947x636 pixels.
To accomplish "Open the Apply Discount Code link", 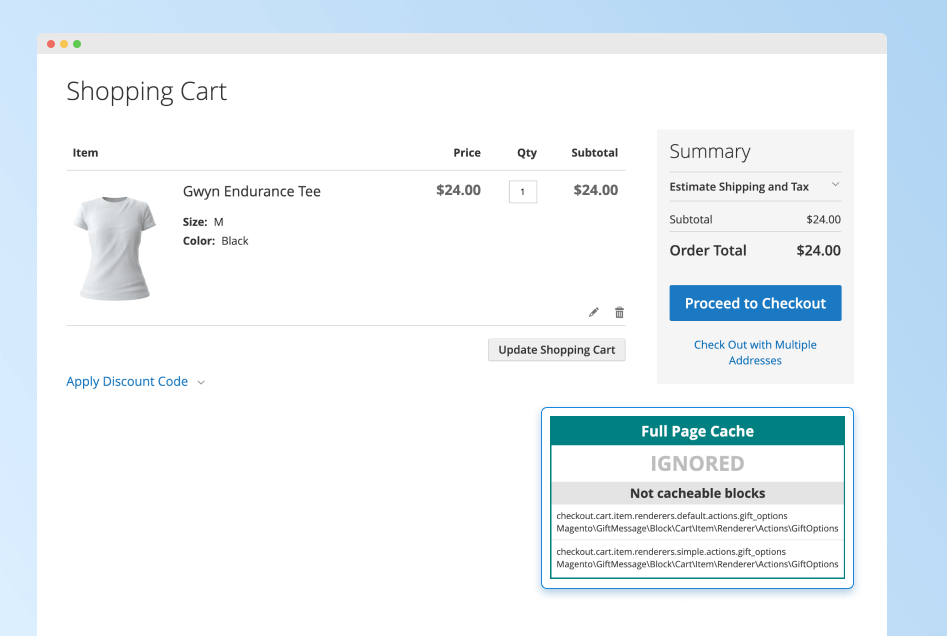I will [x=127, y=381].
